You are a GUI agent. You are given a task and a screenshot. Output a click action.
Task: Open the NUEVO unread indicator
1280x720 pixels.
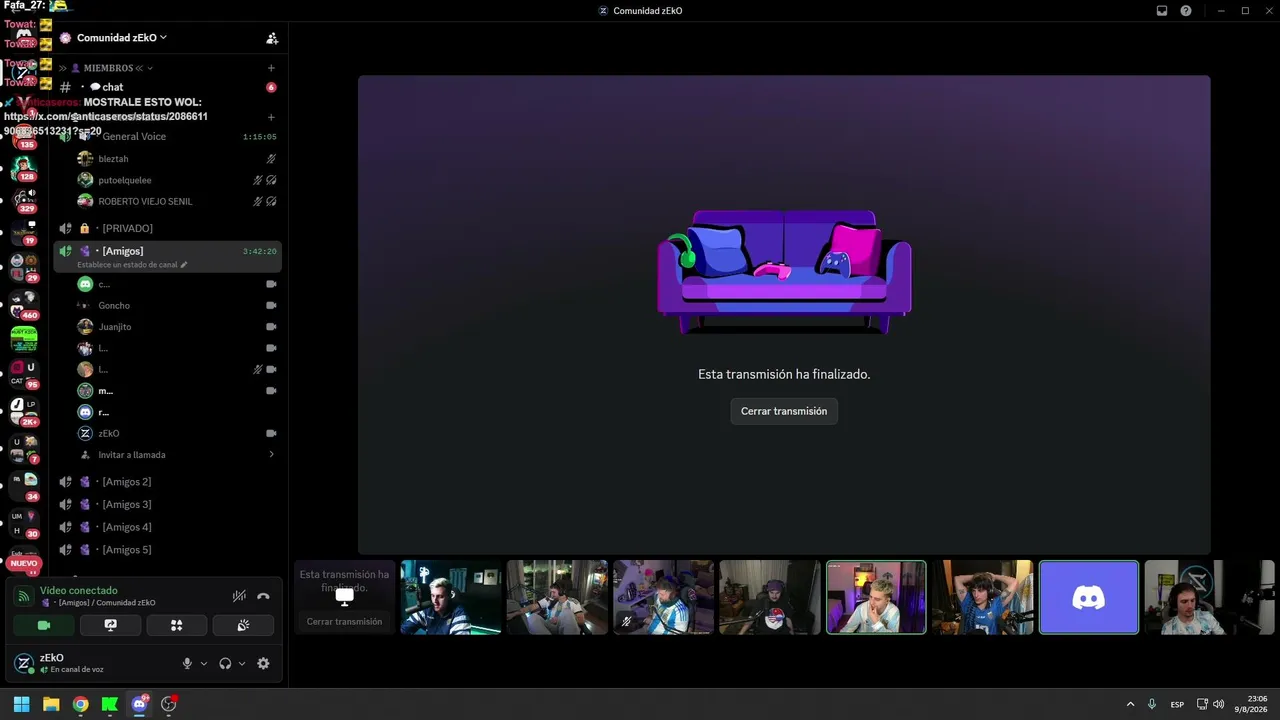[23, 564]
